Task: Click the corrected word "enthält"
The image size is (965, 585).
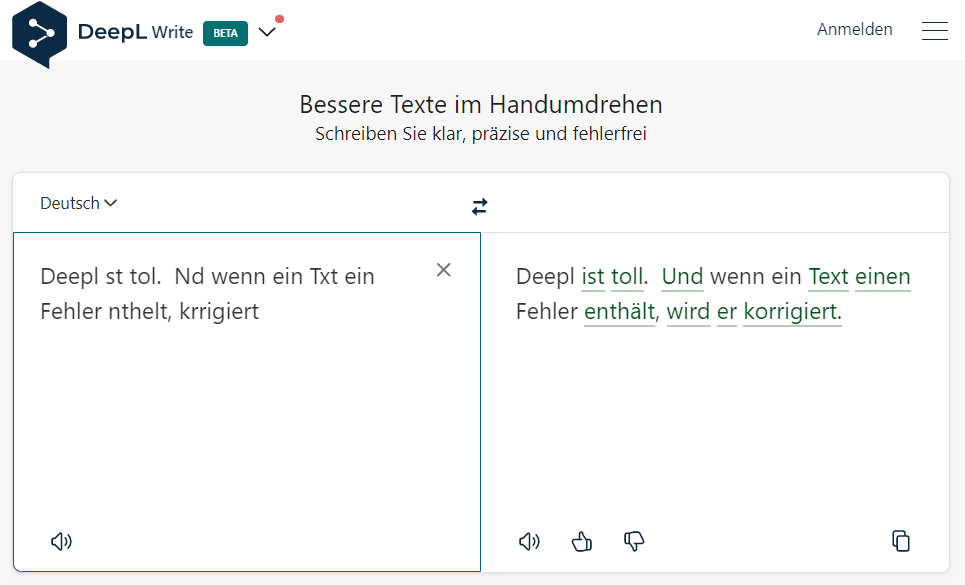Action: 619,312
